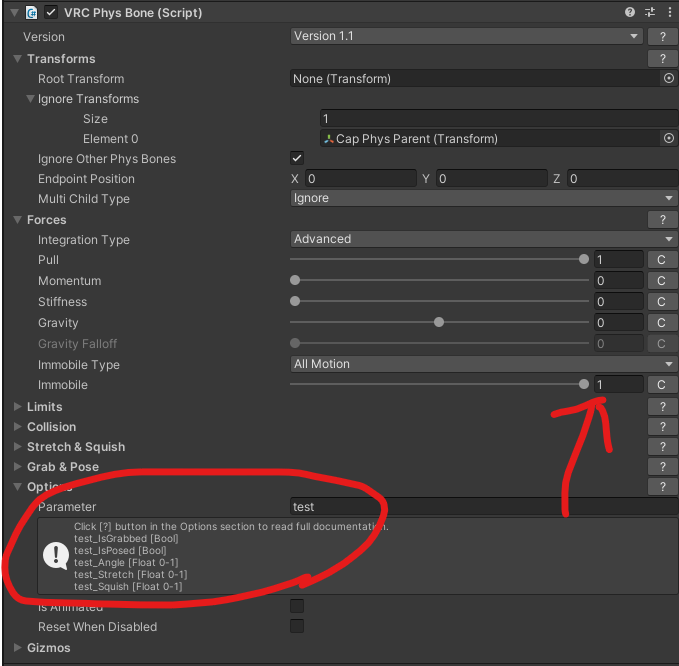
Task: Click the Pull slider handle
Action: 584,259
